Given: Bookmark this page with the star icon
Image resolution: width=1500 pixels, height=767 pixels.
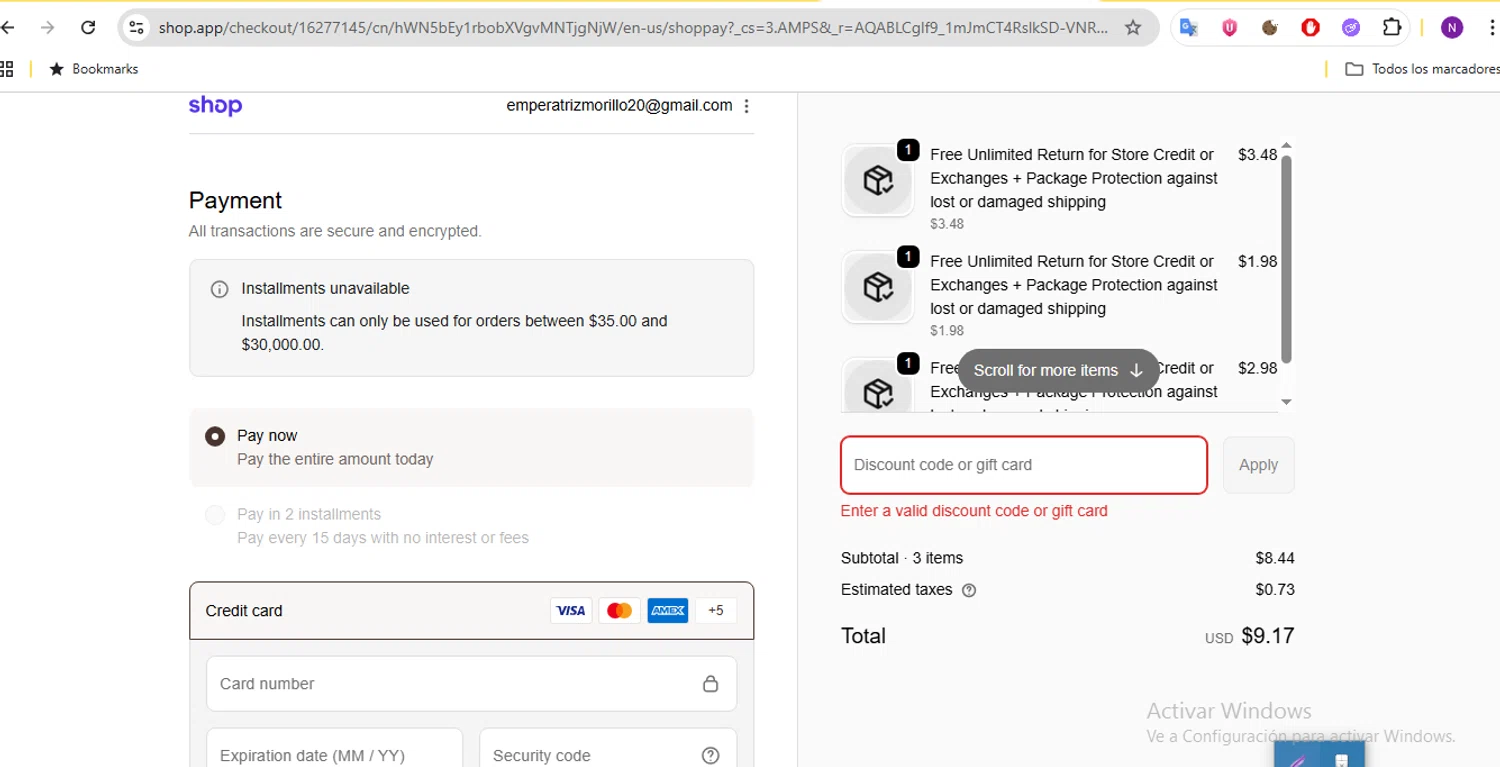Looking at the screenshot, I should tap(1133, 28).
